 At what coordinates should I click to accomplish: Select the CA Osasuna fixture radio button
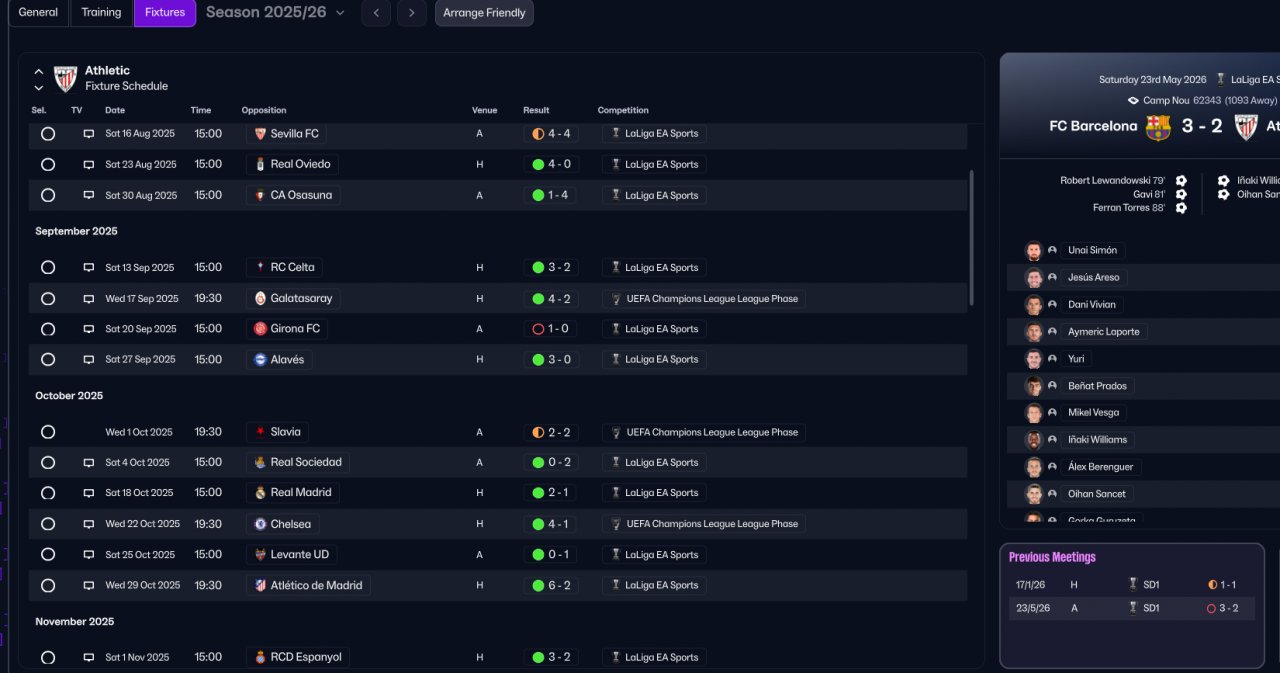click(48, 195)
